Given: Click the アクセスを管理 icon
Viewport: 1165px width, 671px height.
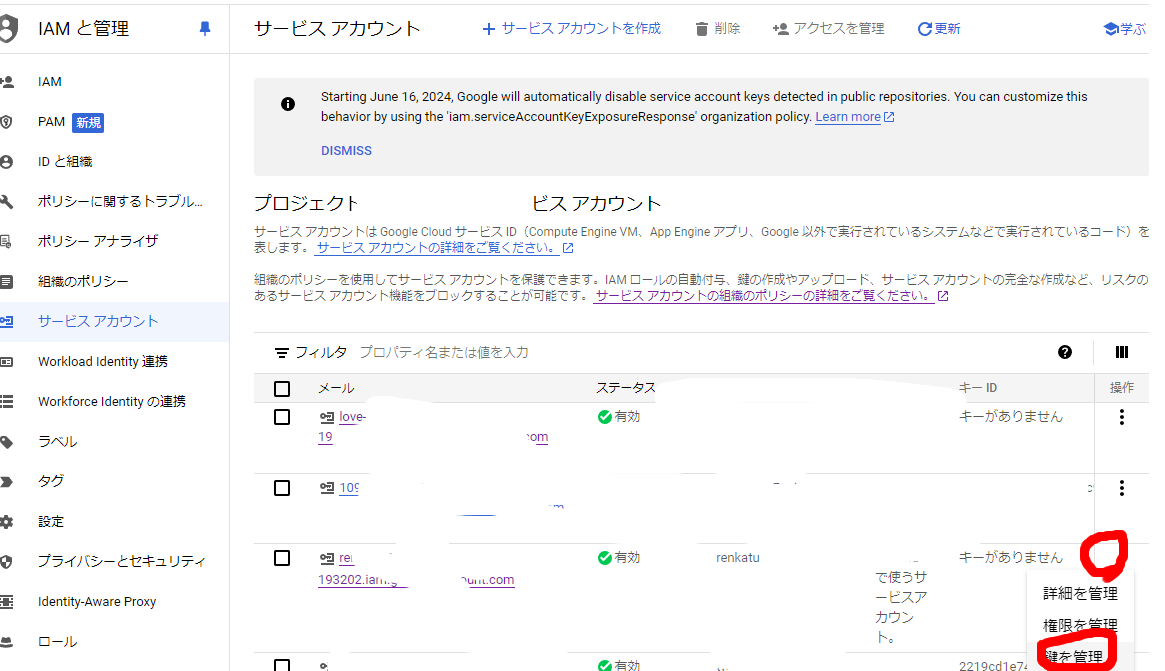Looking at the screenshot, I should point(781,28).
